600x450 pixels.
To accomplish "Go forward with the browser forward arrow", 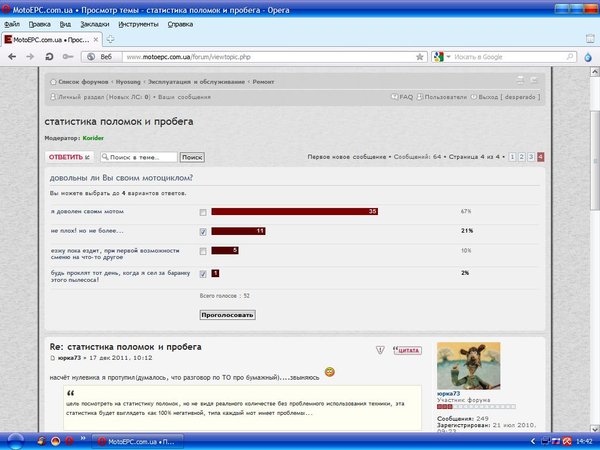I will (x=30, y=57).
